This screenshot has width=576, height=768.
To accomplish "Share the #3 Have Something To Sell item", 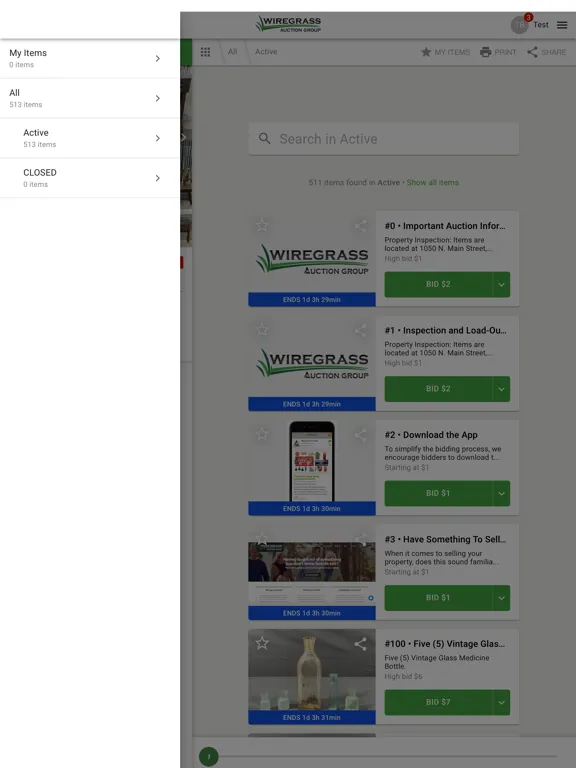I will 360,539.
